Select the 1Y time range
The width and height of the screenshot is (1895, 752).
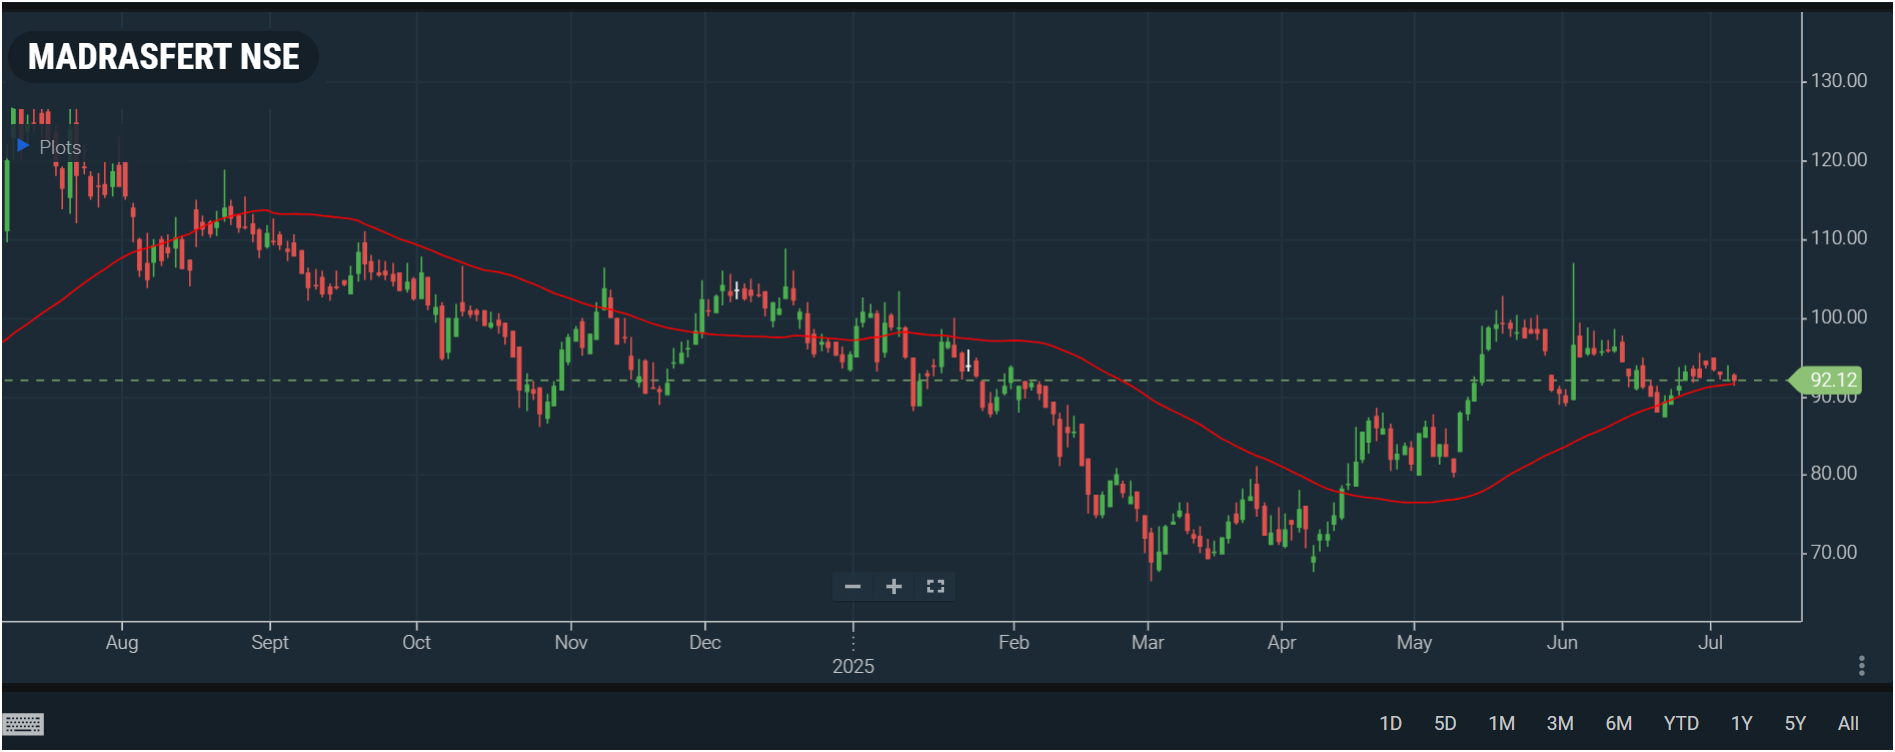(x=1742, y=723)
